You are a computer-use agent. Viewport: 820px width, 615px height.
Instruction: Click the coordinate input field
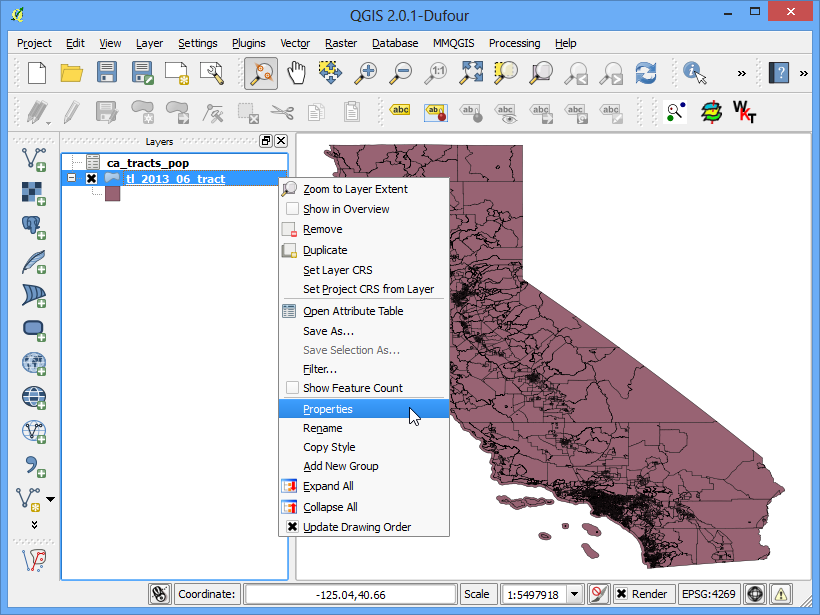[350, 595]
